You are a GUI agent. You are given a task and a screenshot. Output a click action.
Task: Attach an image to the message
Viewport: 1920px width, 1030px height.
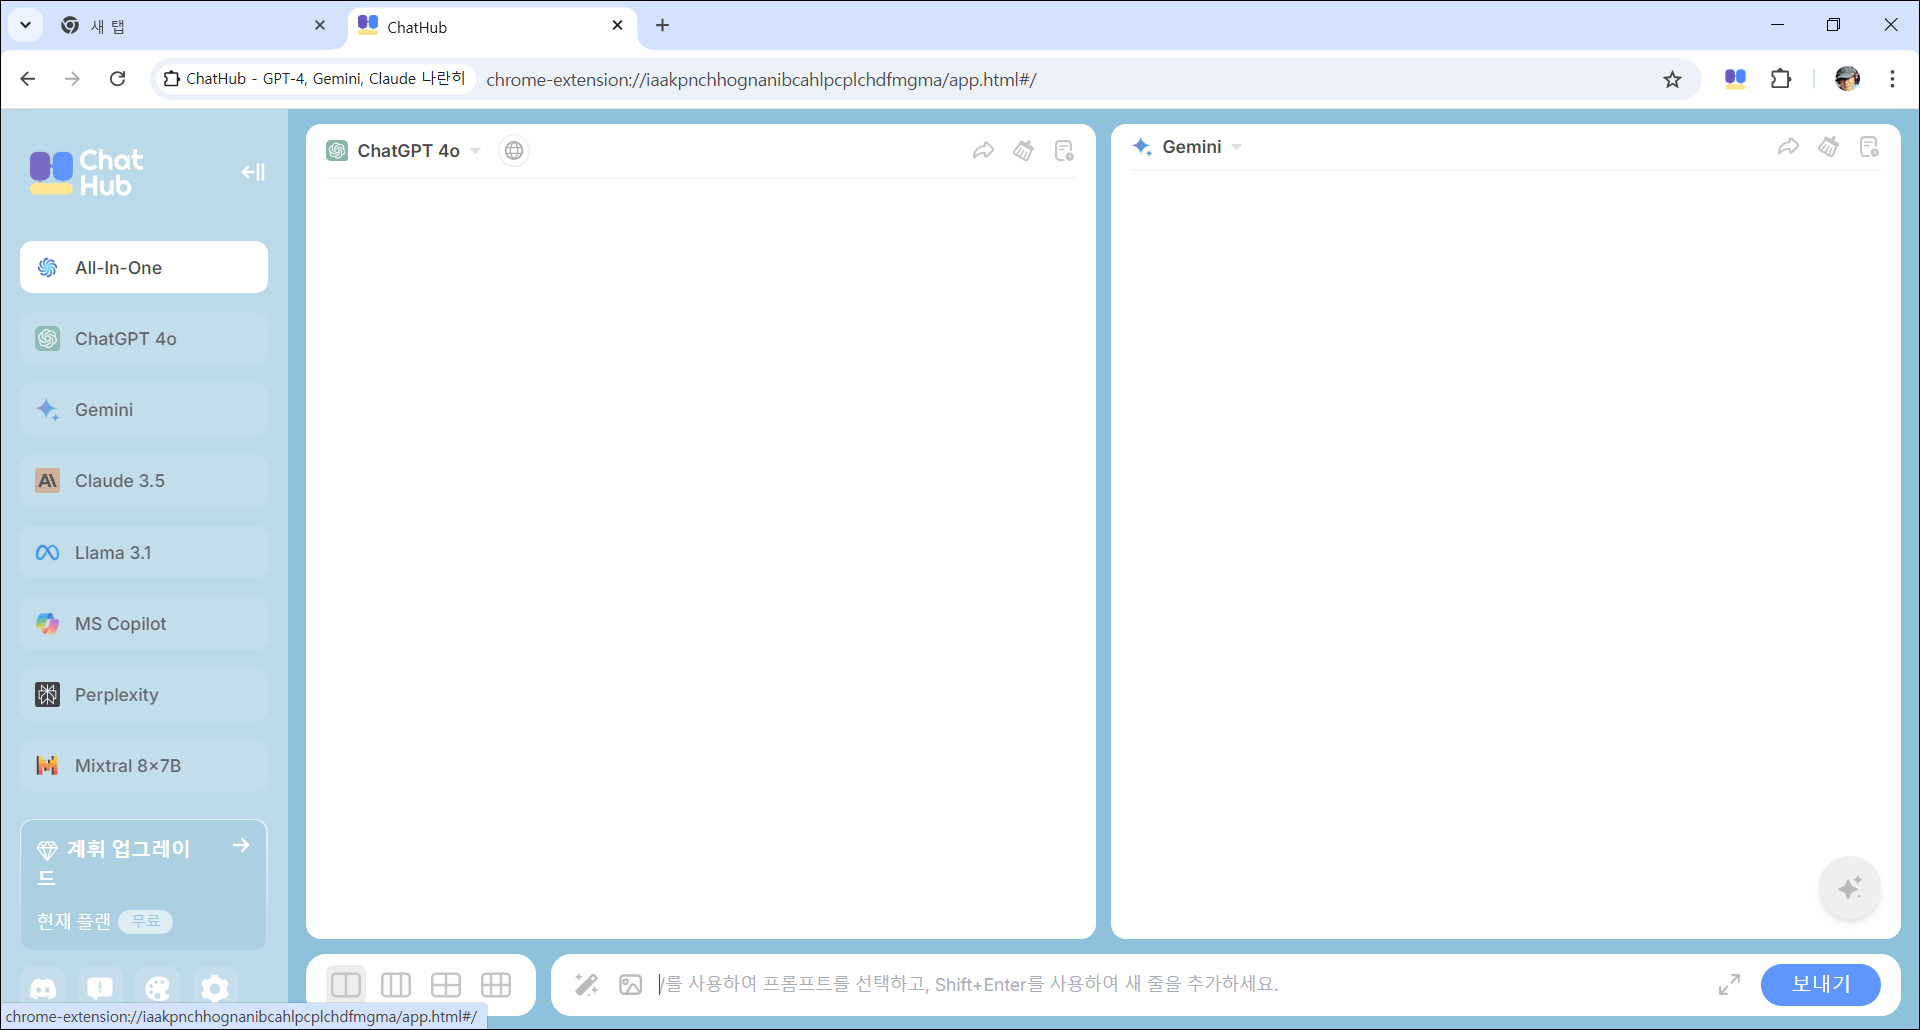pyautogui.click(x=630, y=985)
